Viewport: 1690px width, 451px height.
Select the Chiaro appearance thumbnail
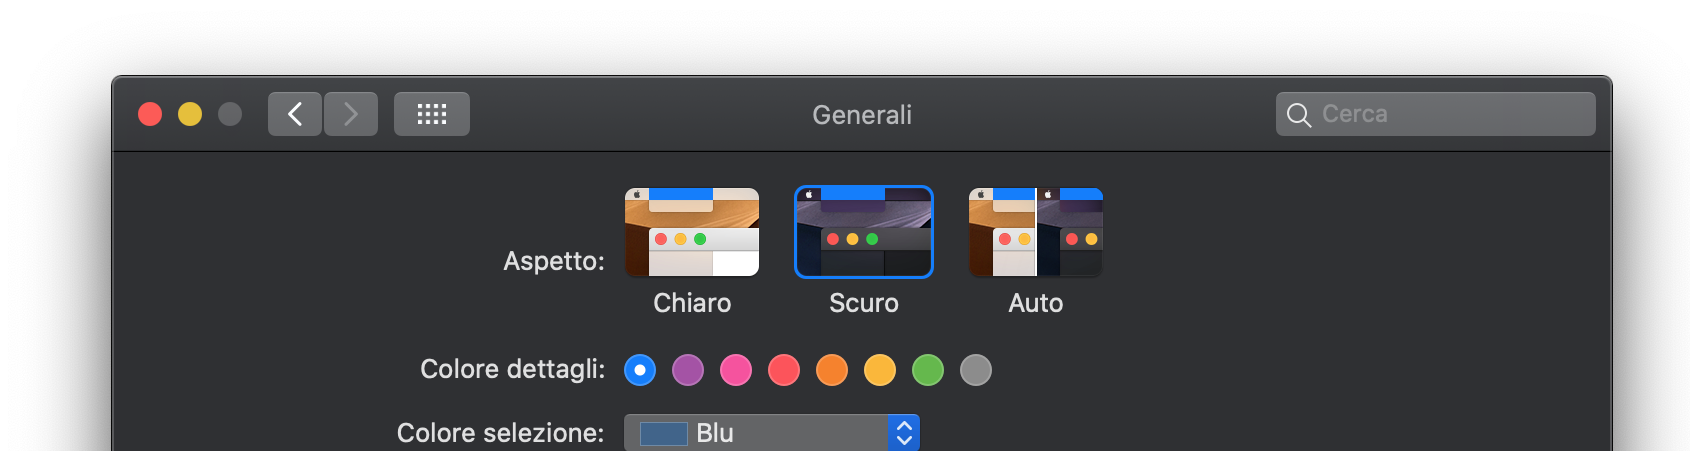point(692,232)
